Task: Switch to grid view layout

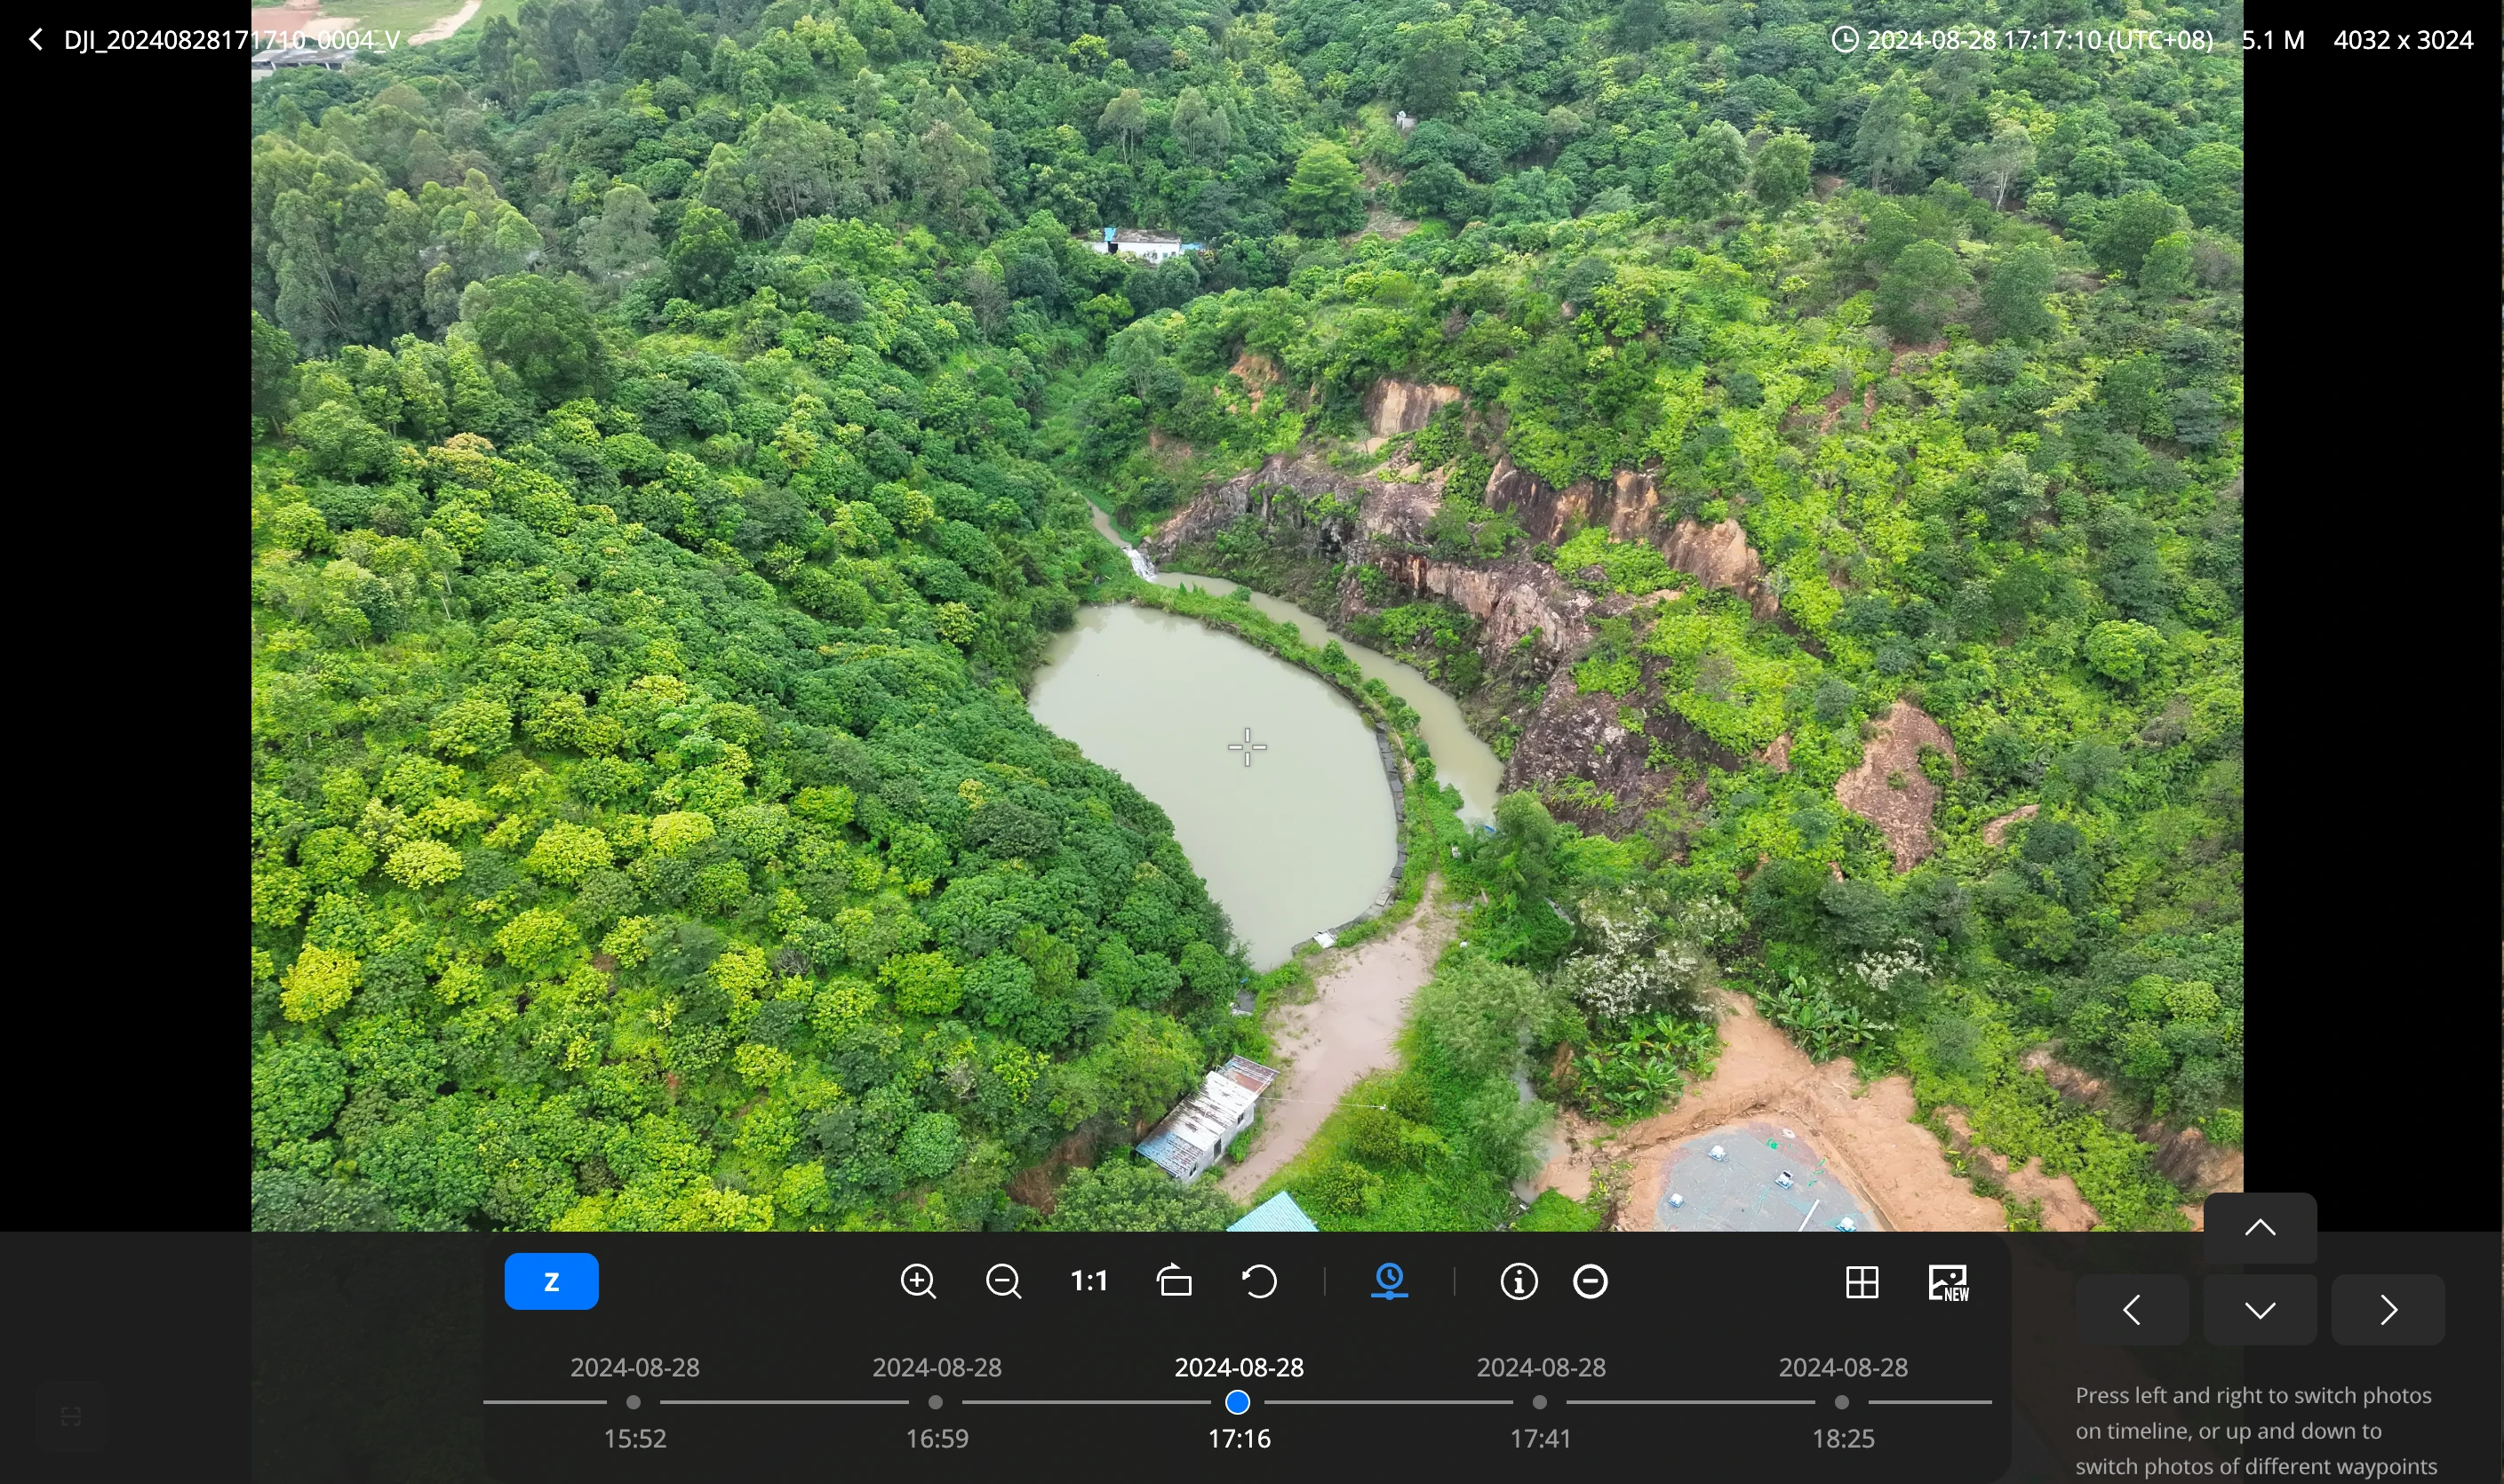Action: [x=1862, y=1282]
